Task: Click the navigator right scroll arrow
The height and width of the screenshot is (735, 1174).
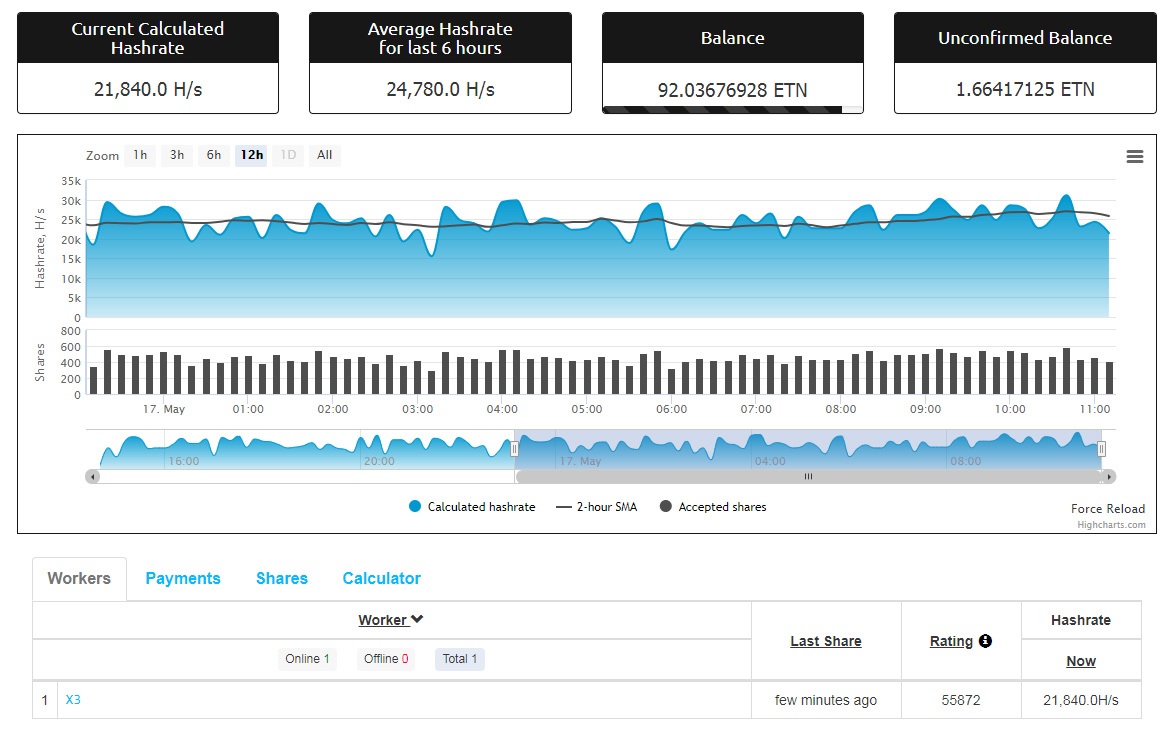Action: point(1109,477)
